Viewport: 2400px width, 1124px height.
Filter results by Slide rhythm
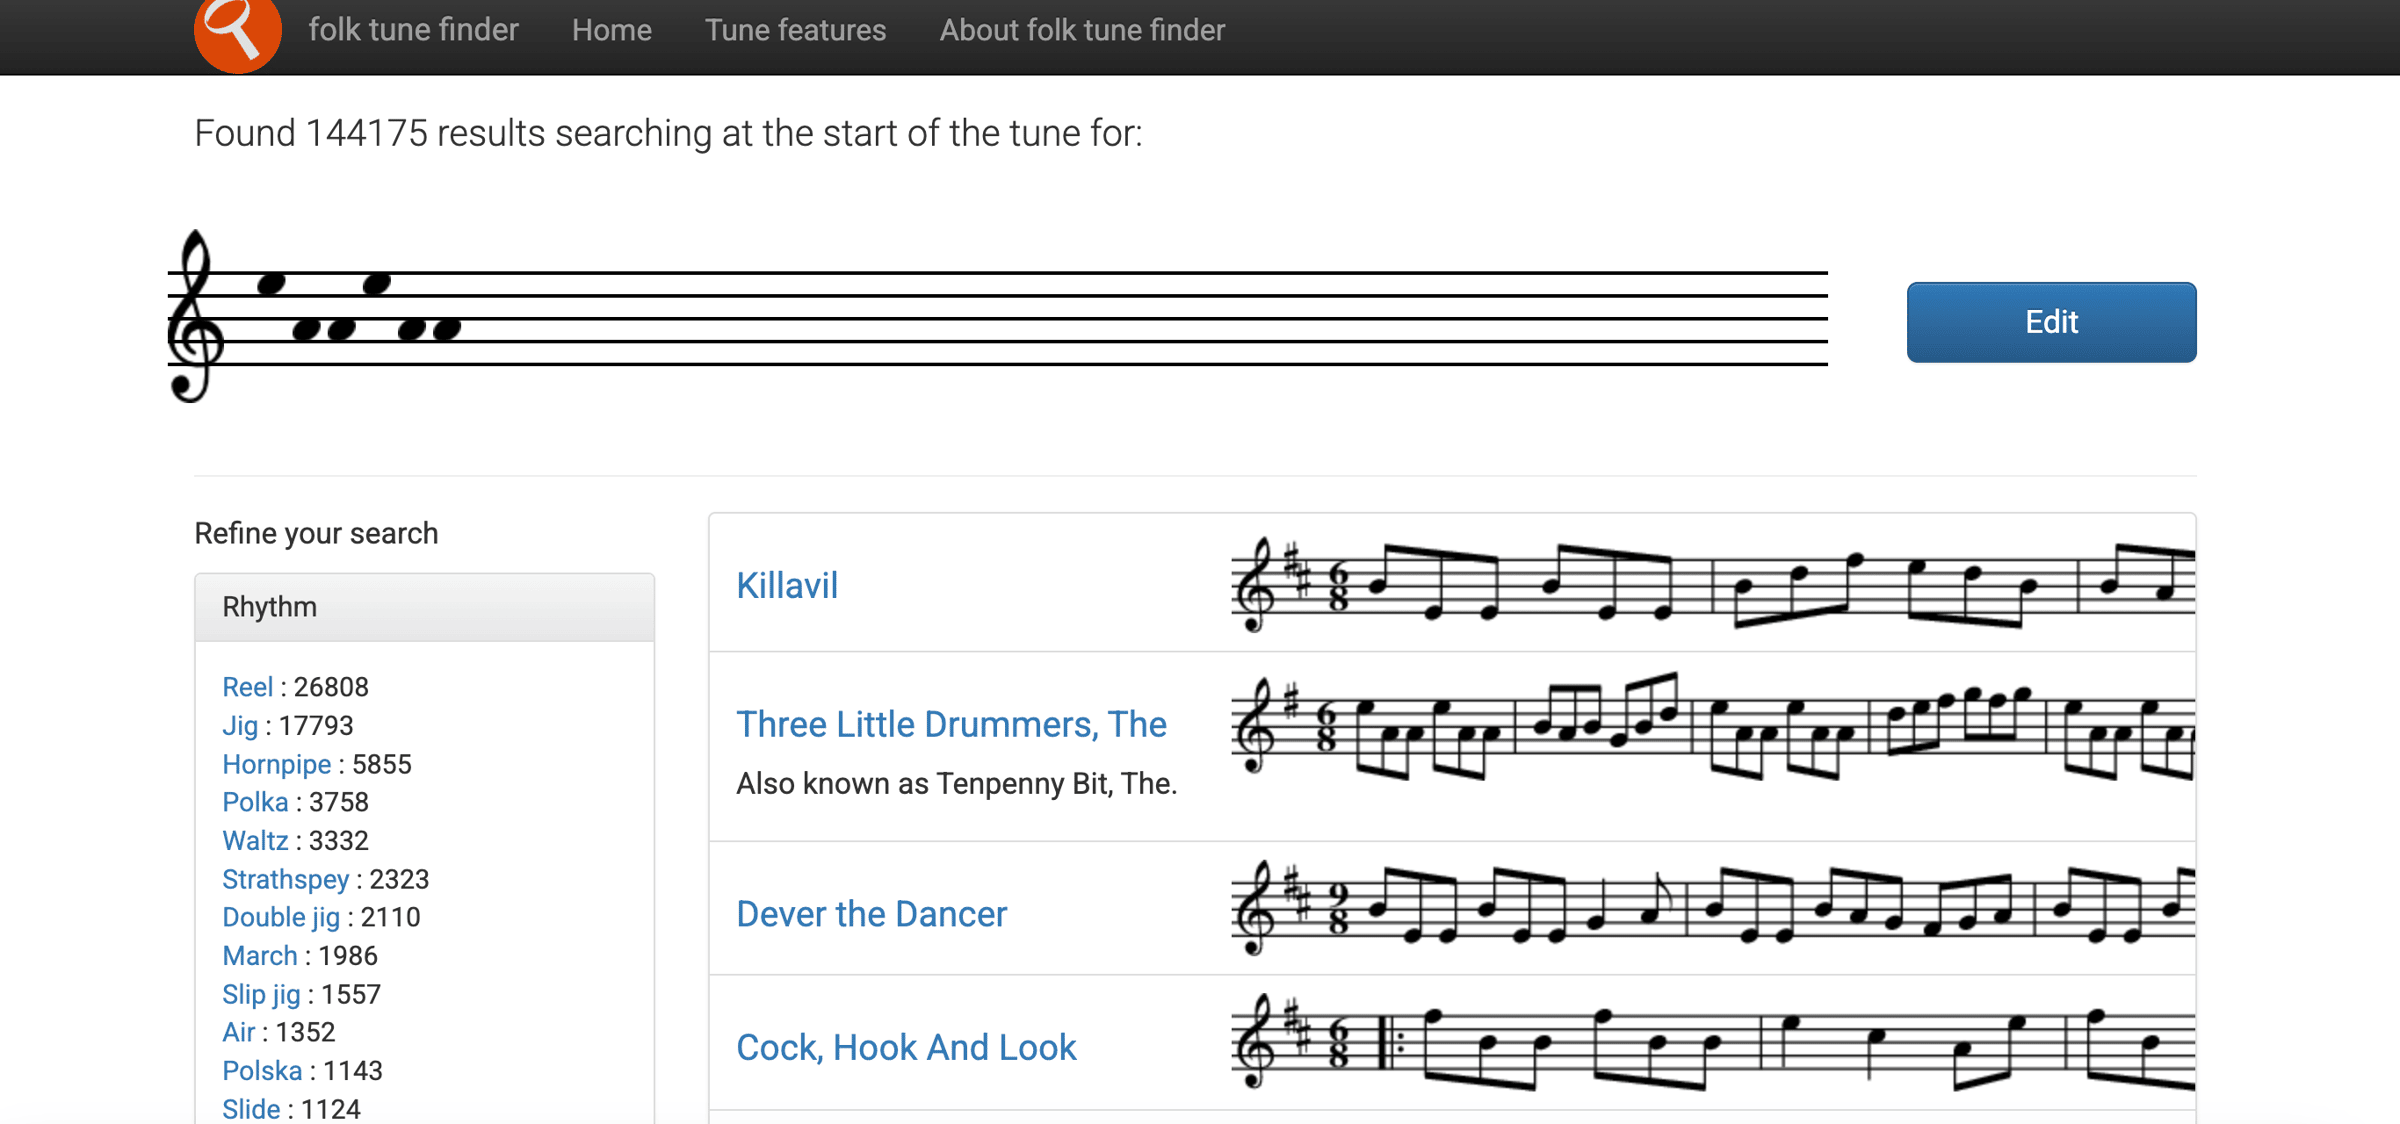click(x=251, y=1109)
